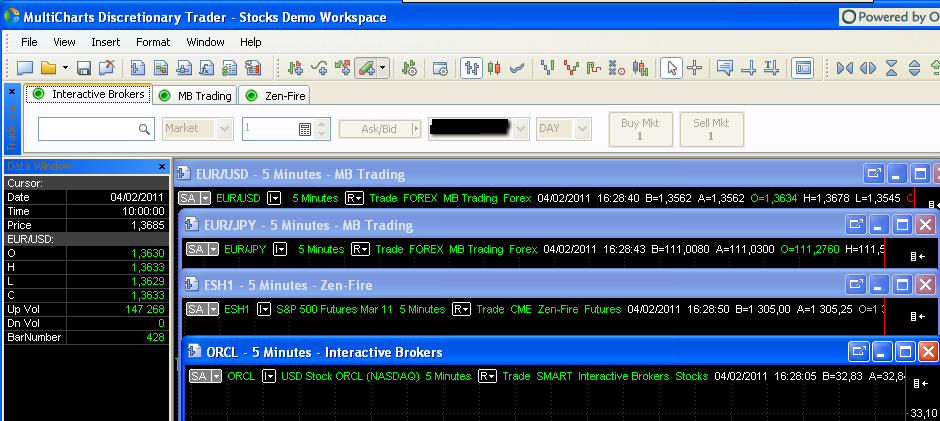Open the Format menu
This screenshot has width=940, height=421.
(153, 42)
